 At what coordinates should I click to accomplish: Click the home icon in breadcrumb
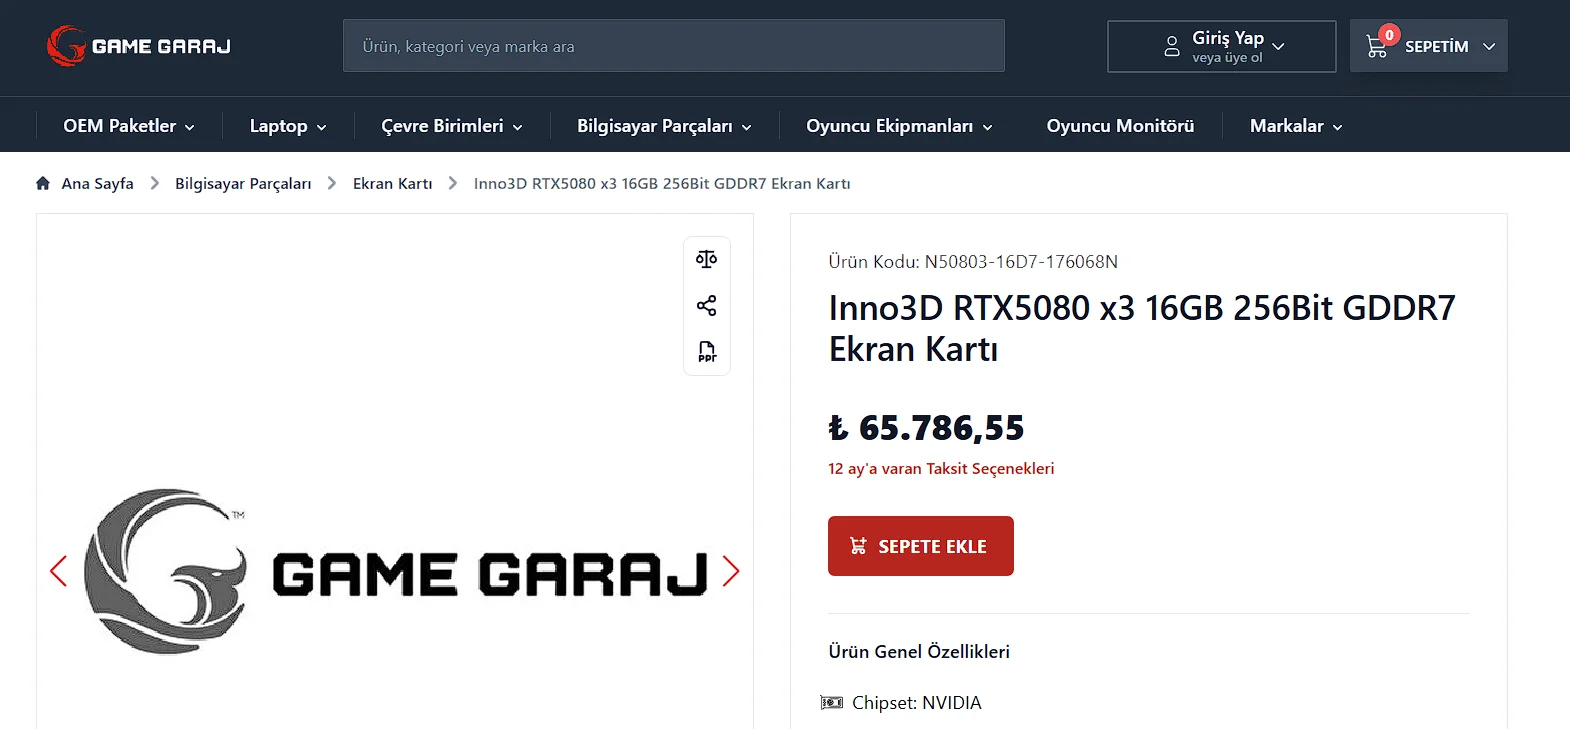point(43,183)
